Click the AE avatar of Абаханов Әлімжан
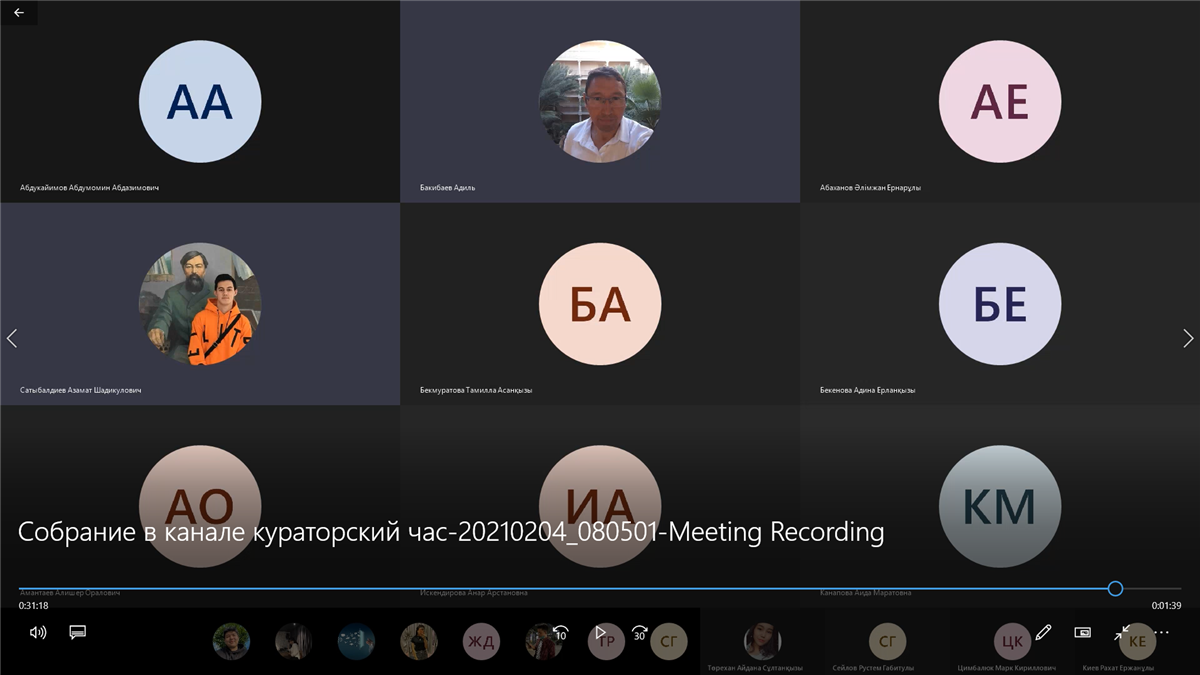 tap(1000, 101)
